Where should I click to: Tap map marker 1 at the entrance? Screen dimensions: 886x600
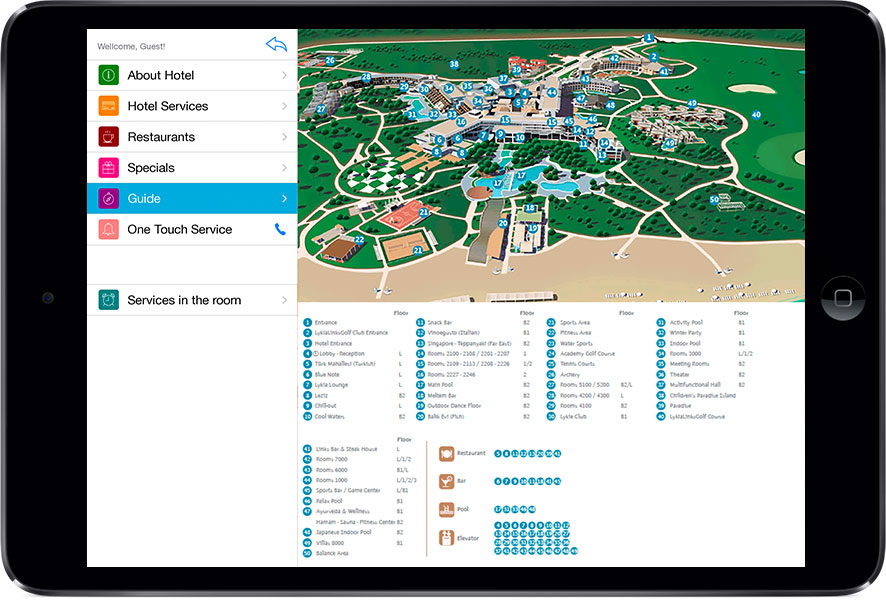pyautogui.click(x=649, y=38)
